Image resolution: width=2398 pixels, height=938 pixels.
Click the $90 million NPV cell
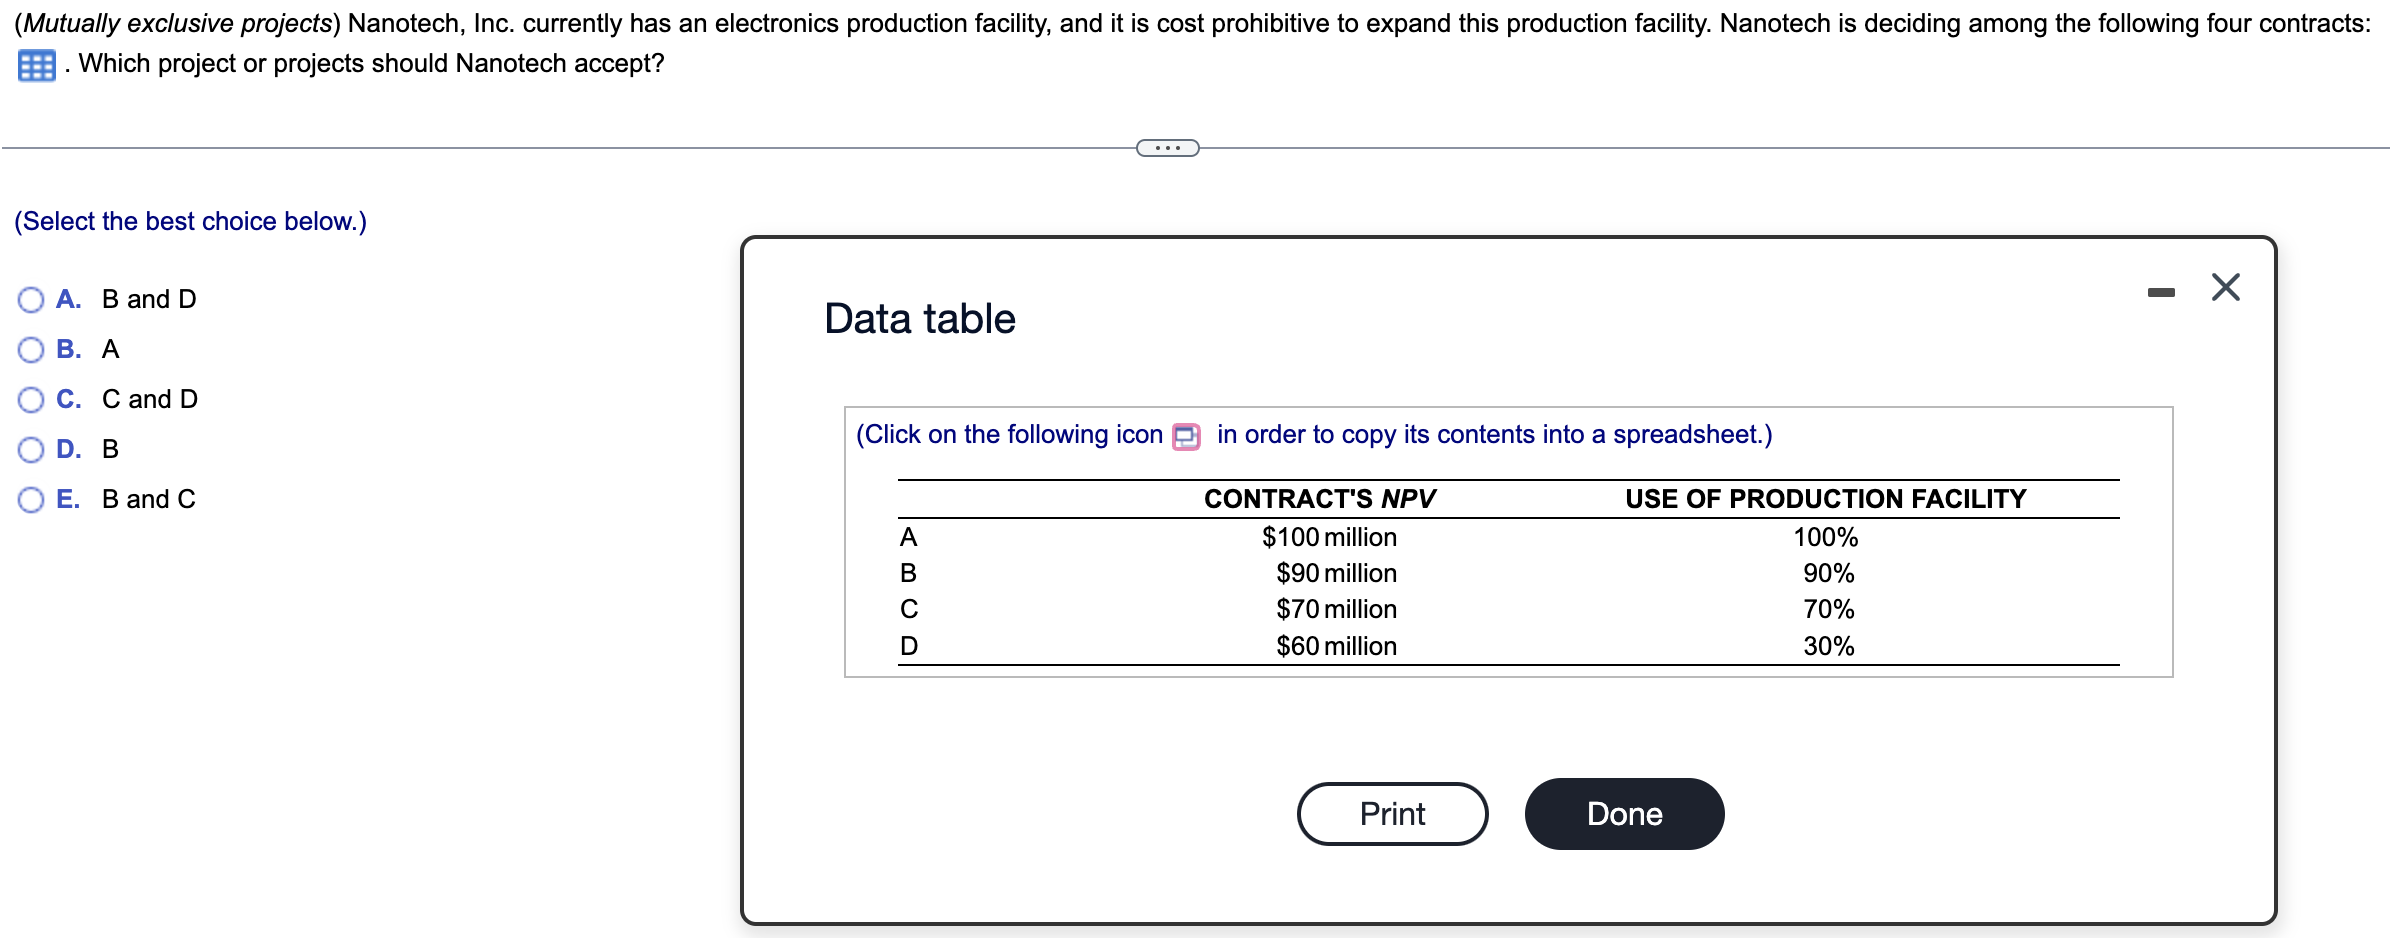(x=1336, y=574)
